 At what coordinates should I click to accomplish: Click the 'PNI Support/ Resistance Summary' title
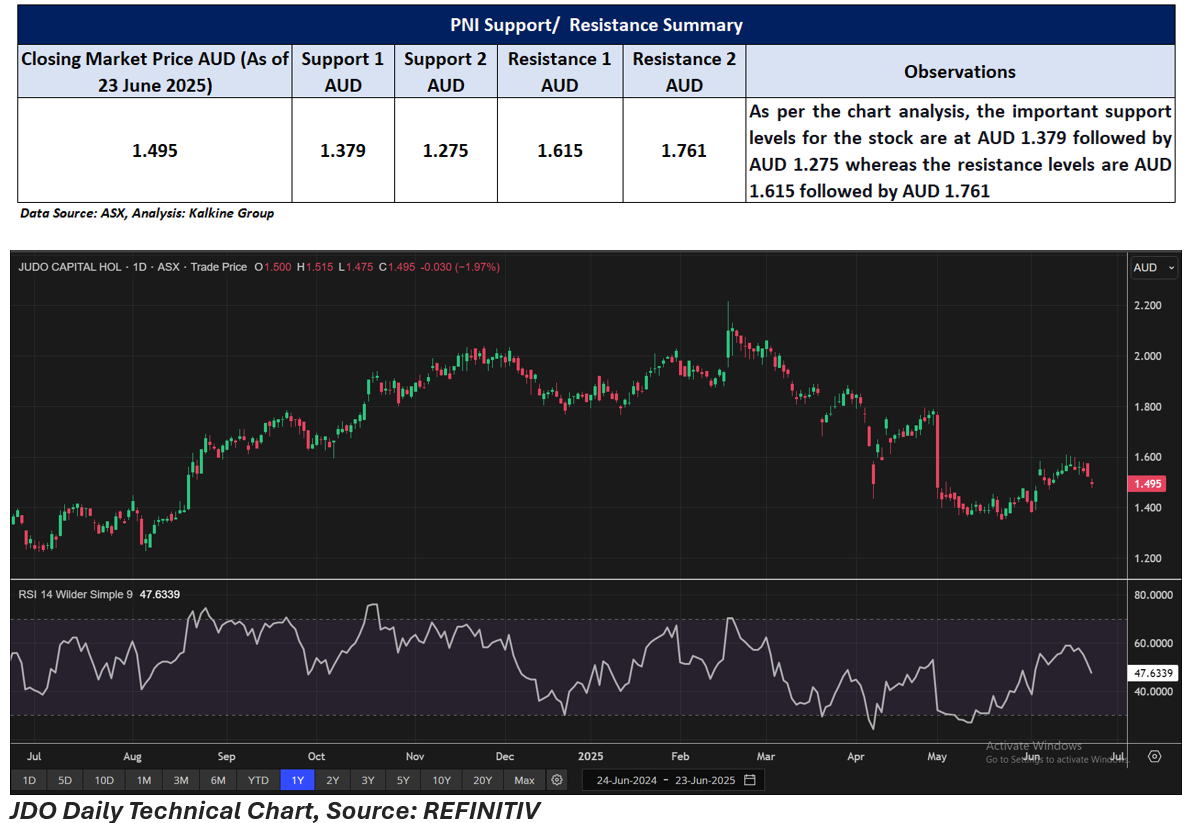[x=597, y=25]
